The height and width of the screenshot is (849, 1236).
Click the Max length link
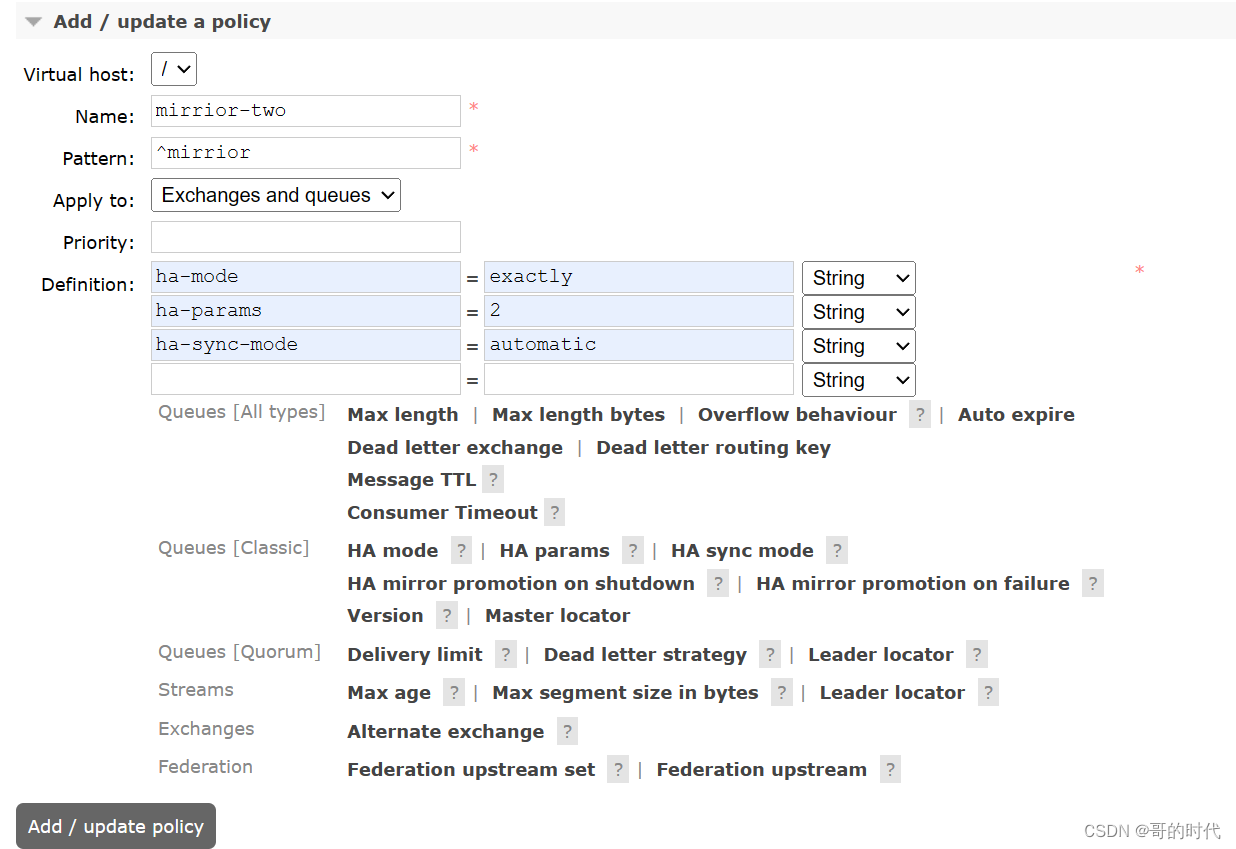(x=402, y=415)
